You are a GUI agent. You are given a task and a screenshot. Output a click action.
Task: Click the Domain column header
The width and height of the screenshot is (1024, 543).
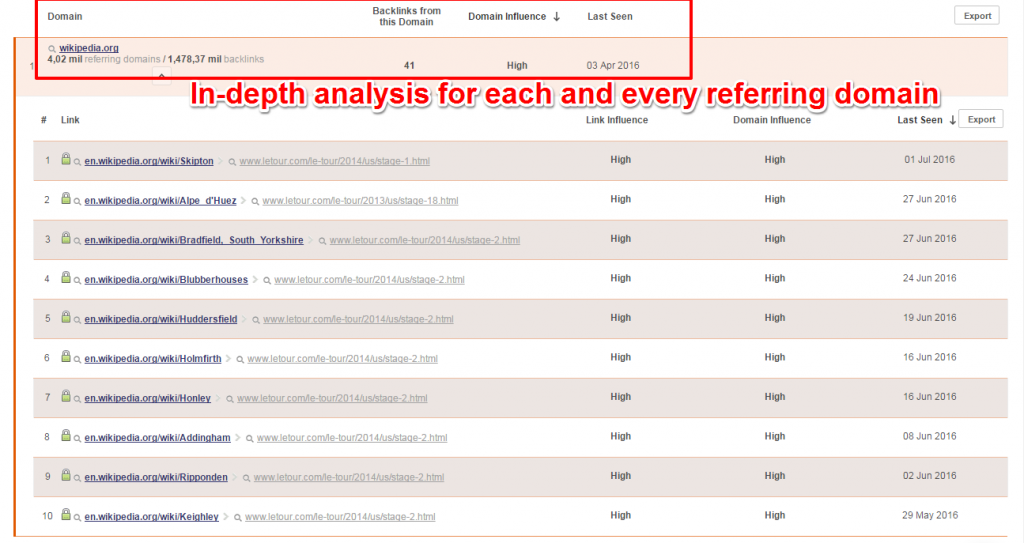click(65, 16)
